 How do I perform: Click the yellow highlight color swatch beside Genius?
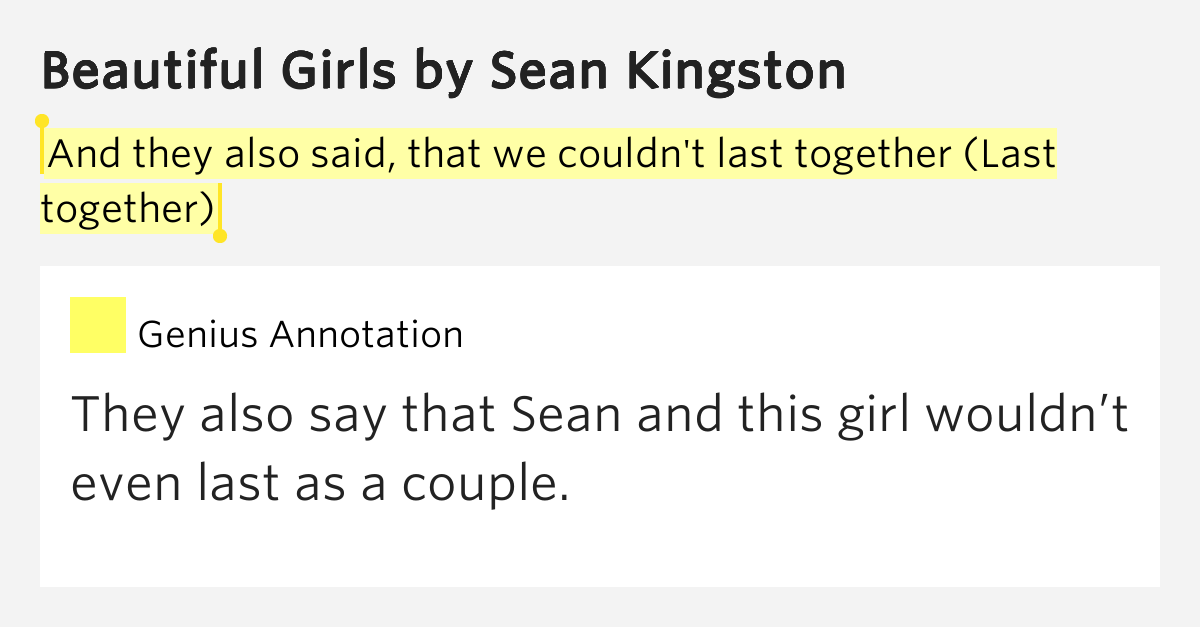97,325
